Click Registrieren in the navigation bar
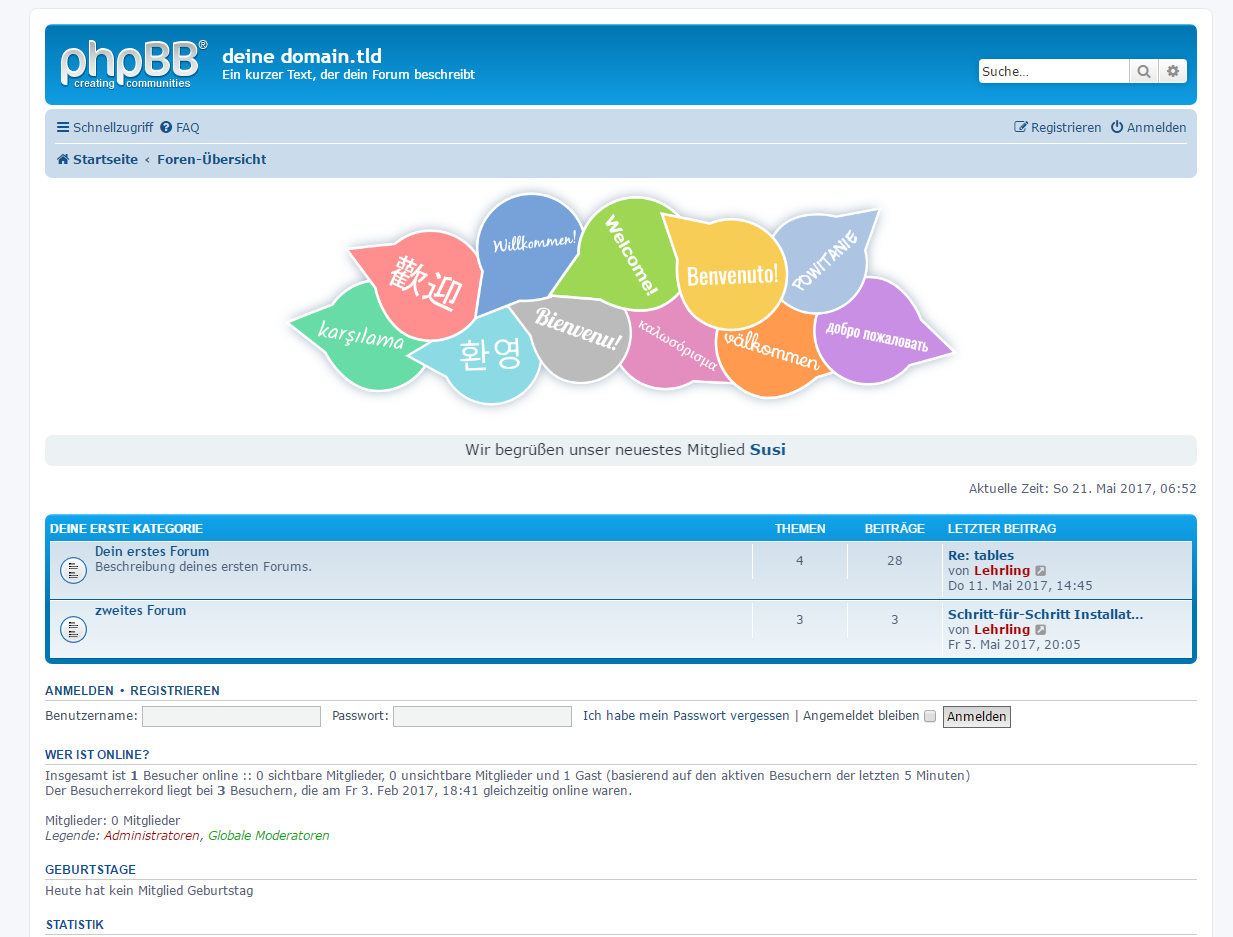Viewport: 1233px width, 937px height. point(1058,128)
